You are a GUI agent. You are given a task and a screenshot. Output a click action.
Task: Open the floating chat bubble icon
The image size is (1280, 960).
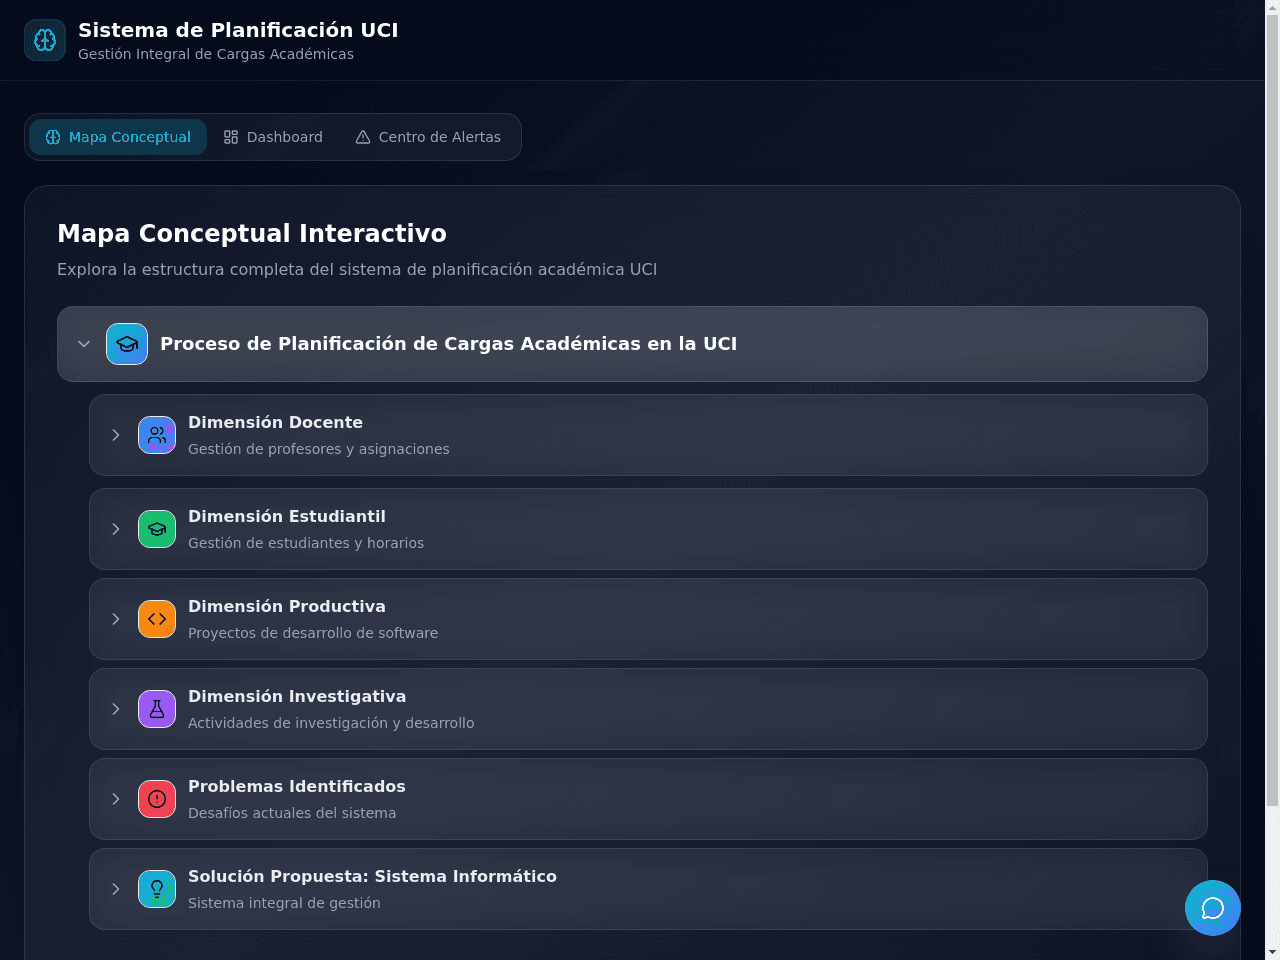tap(1213, 908)
